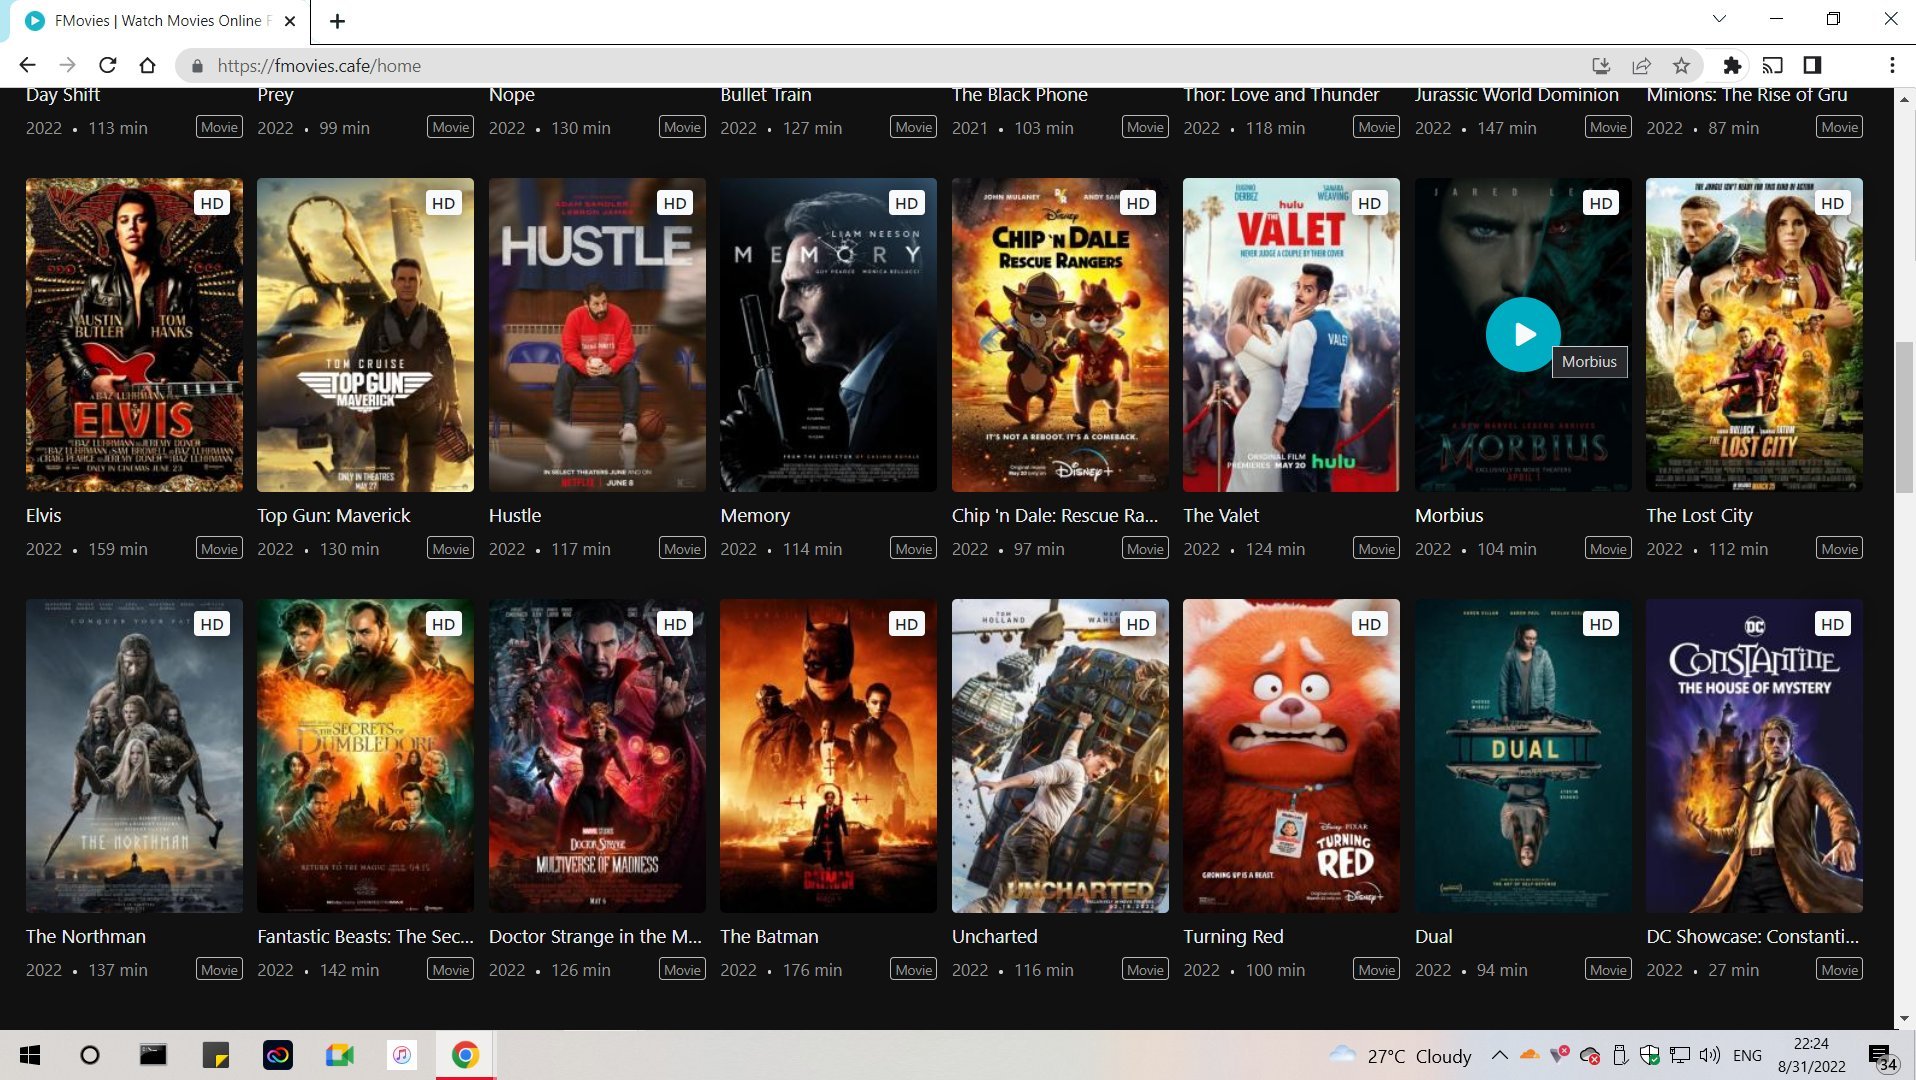Viewport: 1916px width, 1080px height.
Task: Click the Morbius title link
Action: click(x=1449, y=515)
